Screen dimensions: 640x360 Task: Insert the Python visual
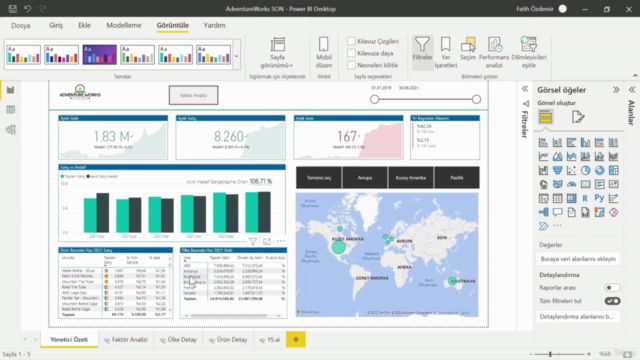(x=599, y=198)
